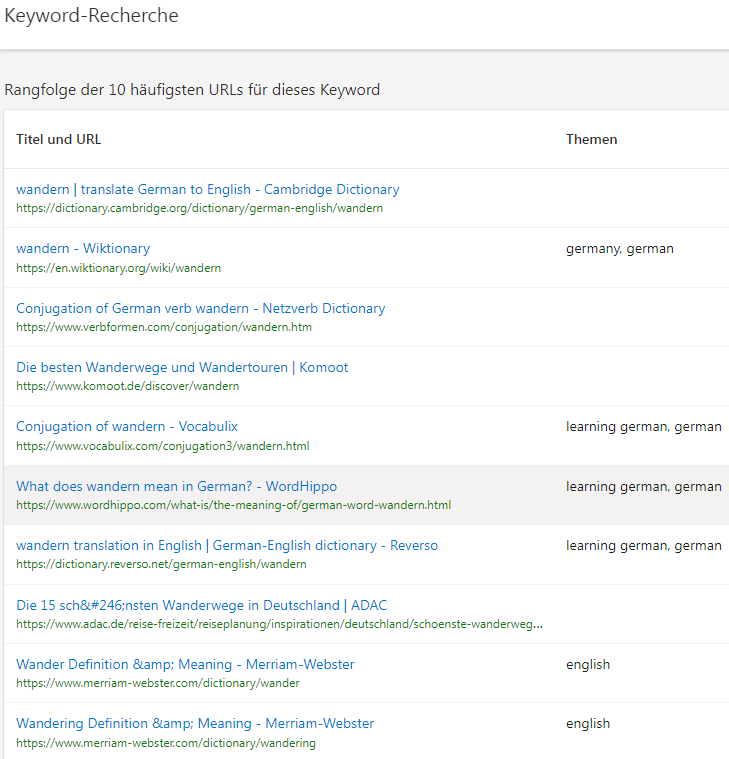
Task: Open Wandering Definition Merriam-Webster link
Action: (195, 723)
